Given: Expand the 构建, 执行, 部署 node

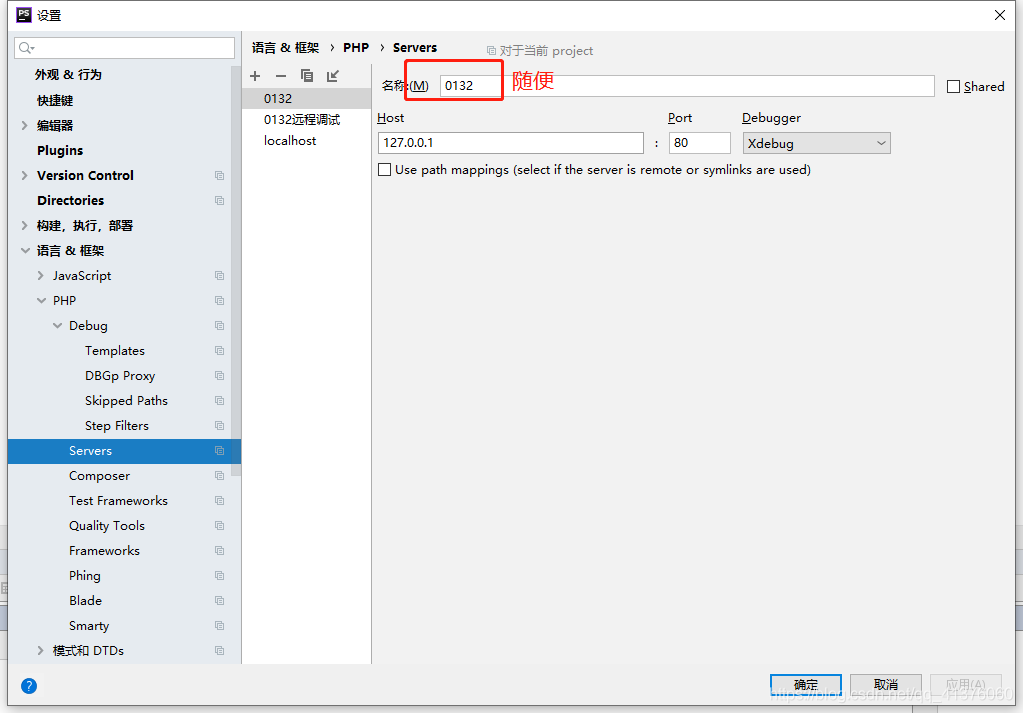Looking at the screenshot, I should click(25, 226).
